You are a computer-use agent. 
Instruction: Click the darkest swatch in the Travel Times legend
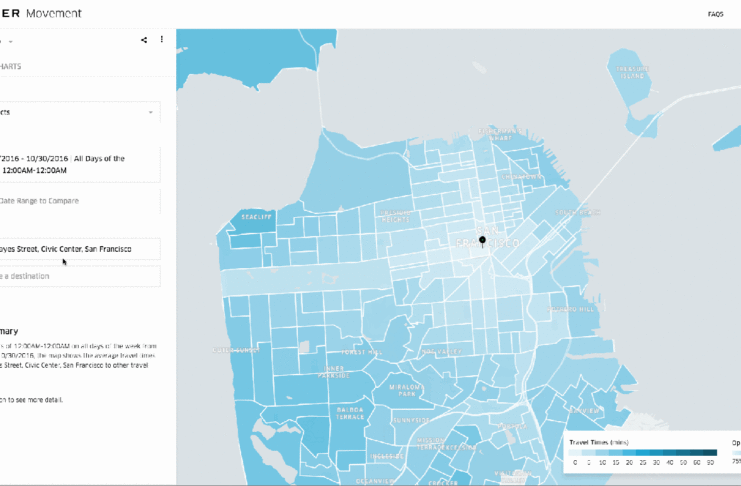[x=709, y=453]
